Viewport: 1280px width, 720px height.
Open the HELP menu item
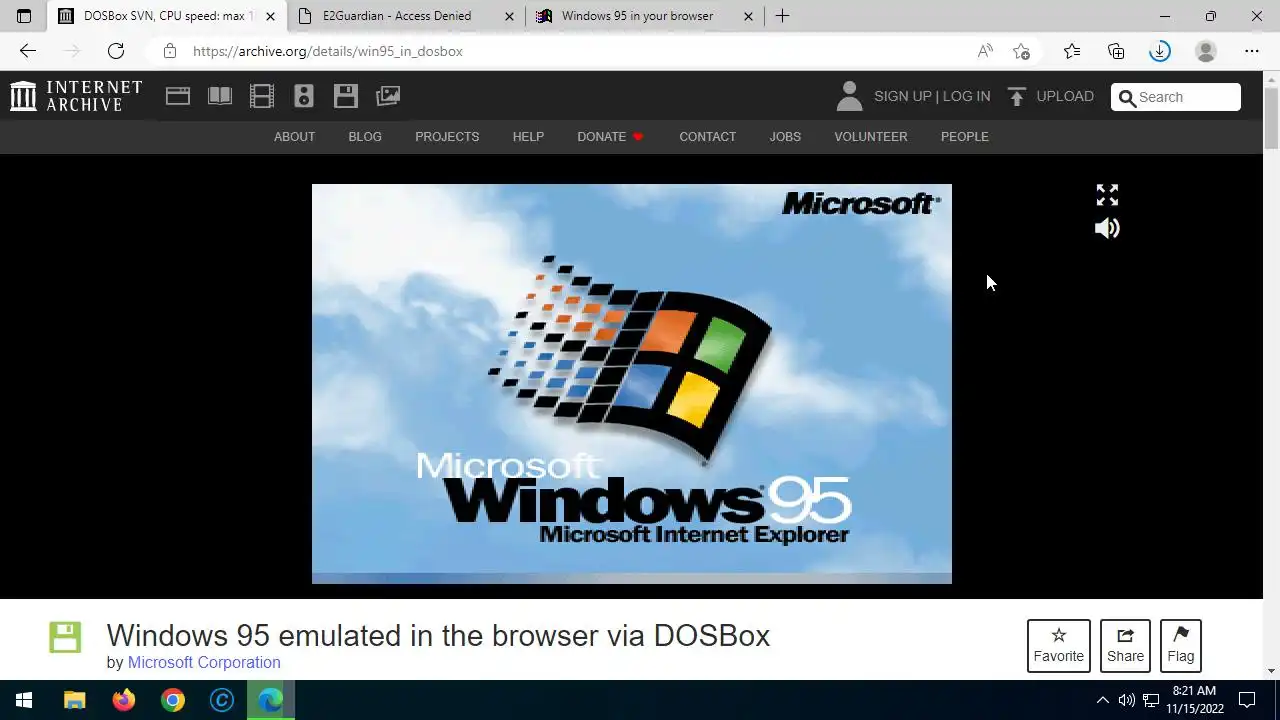click(528, 136)
